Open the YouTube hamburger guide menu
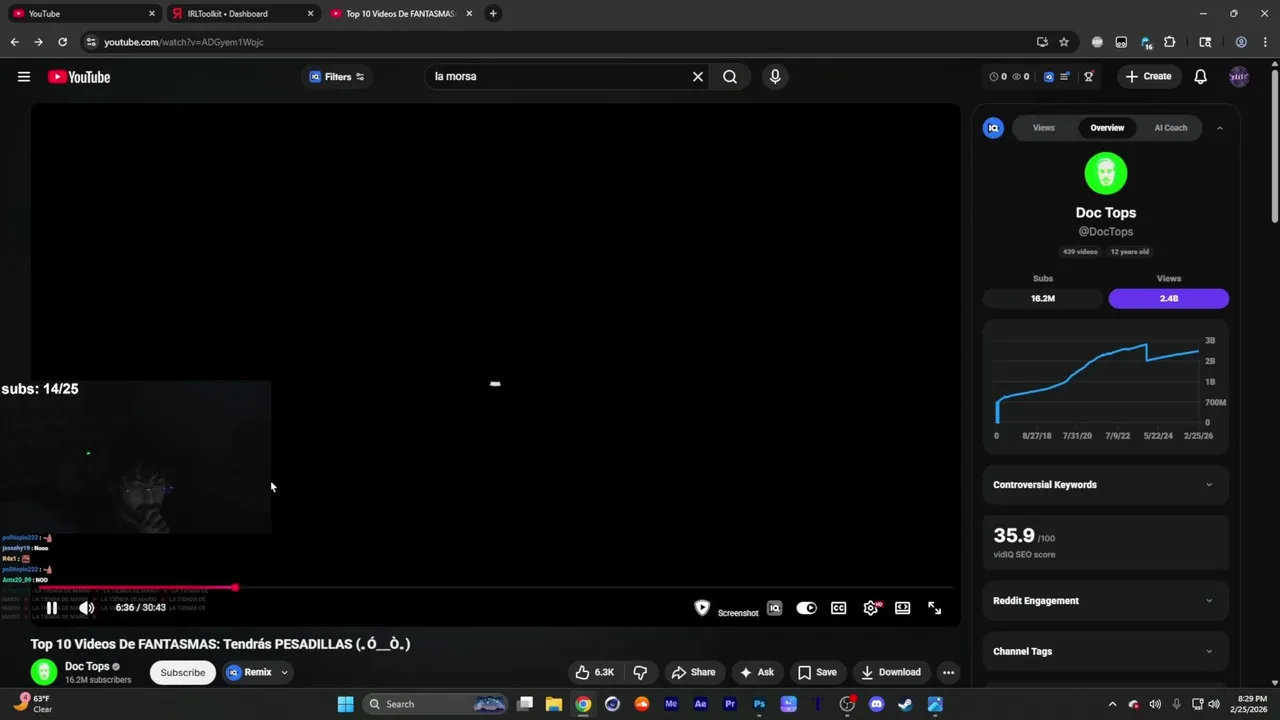1280x720 pixels. coord(24,77)
